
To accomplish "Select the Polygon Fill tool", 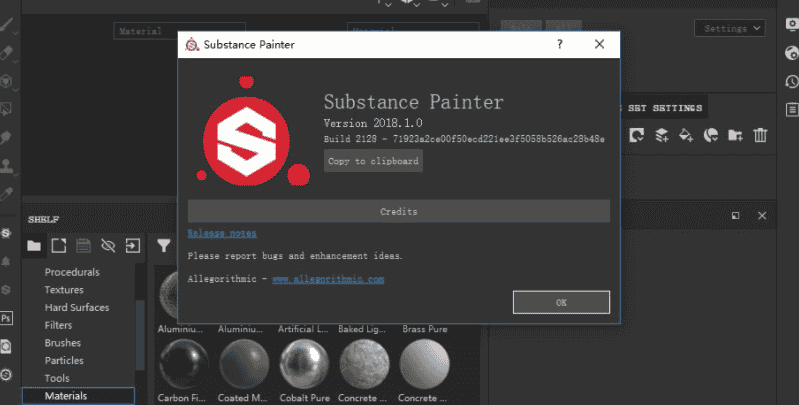I will tap(6, 109).
